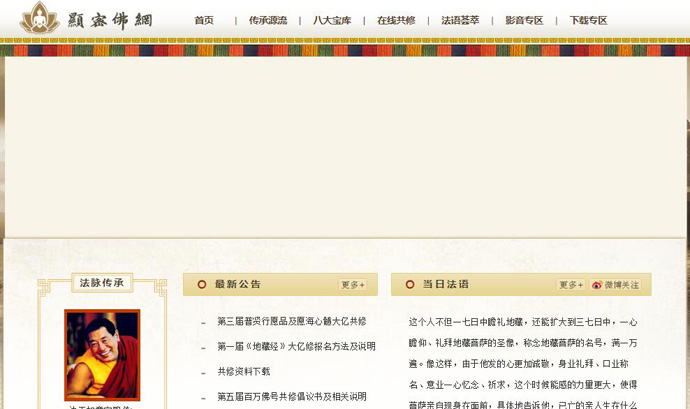
Task: Open 第一届《地藏经》大亿修报名方法及说明 link
Action: point(296,347)
